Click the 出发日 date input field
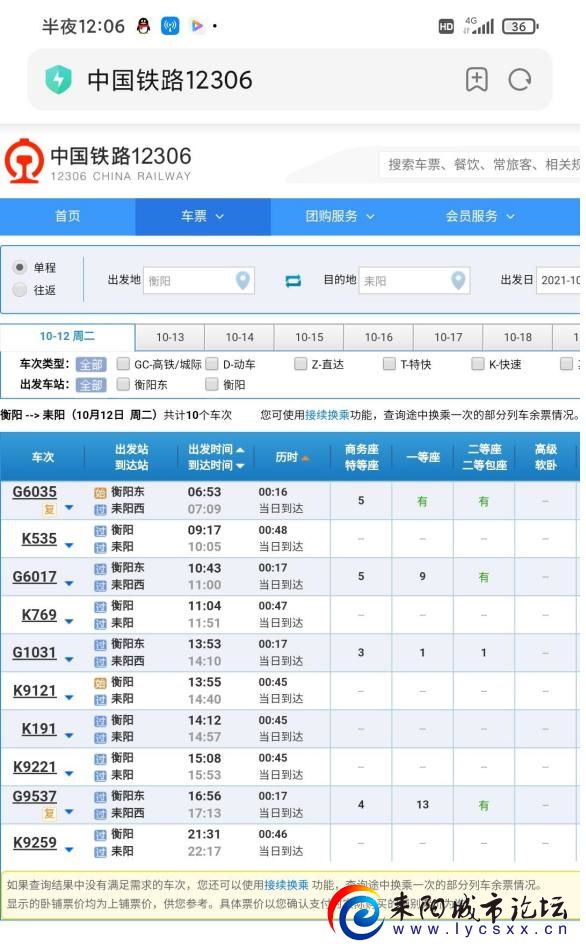586x952 pixels. coord(558,280)
